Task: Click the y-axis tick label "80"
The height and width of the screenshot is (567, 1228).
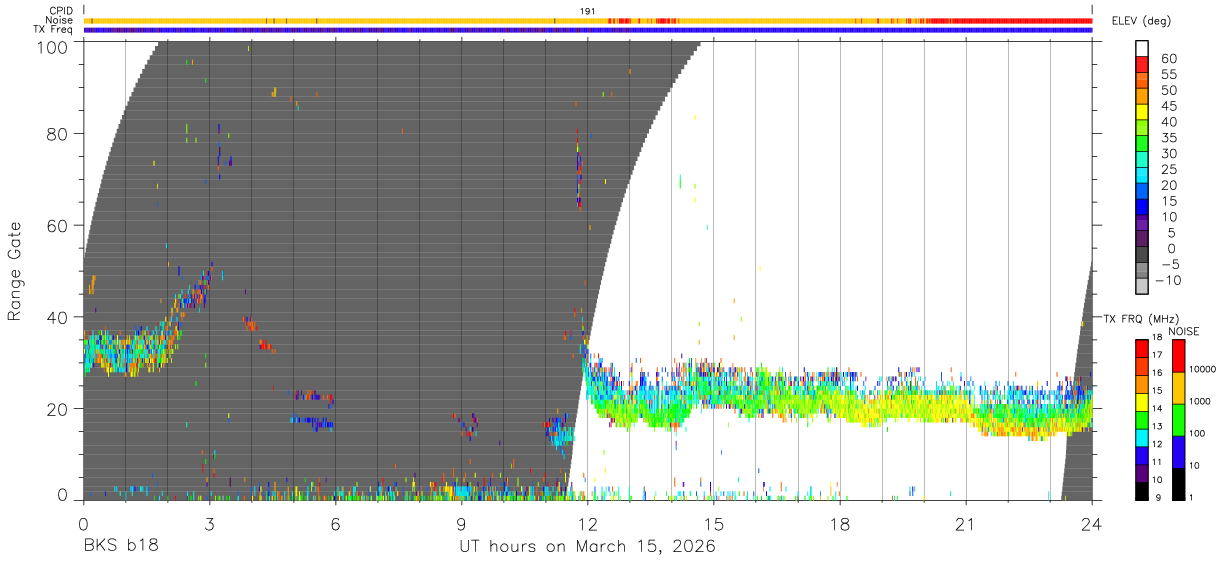Action: [x=57, y=133]
